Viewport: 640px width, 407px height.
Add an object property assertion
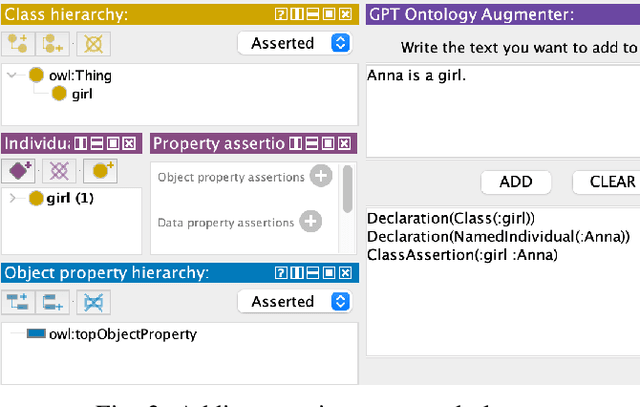320,177
